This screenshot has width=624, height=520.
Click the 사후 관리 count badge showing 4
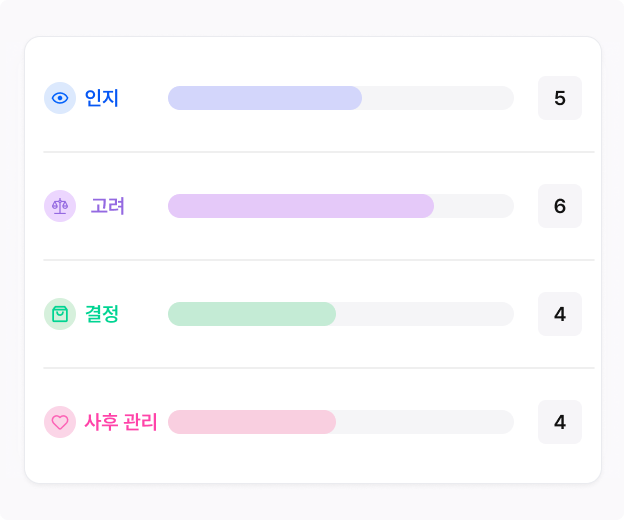point(560,422)
